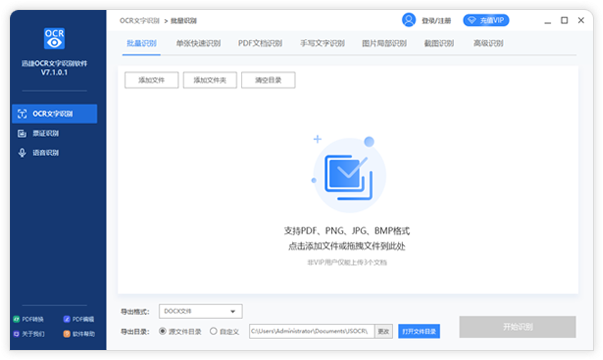Close the OCR application window
The image size is (603, 360).
[581, 20]
